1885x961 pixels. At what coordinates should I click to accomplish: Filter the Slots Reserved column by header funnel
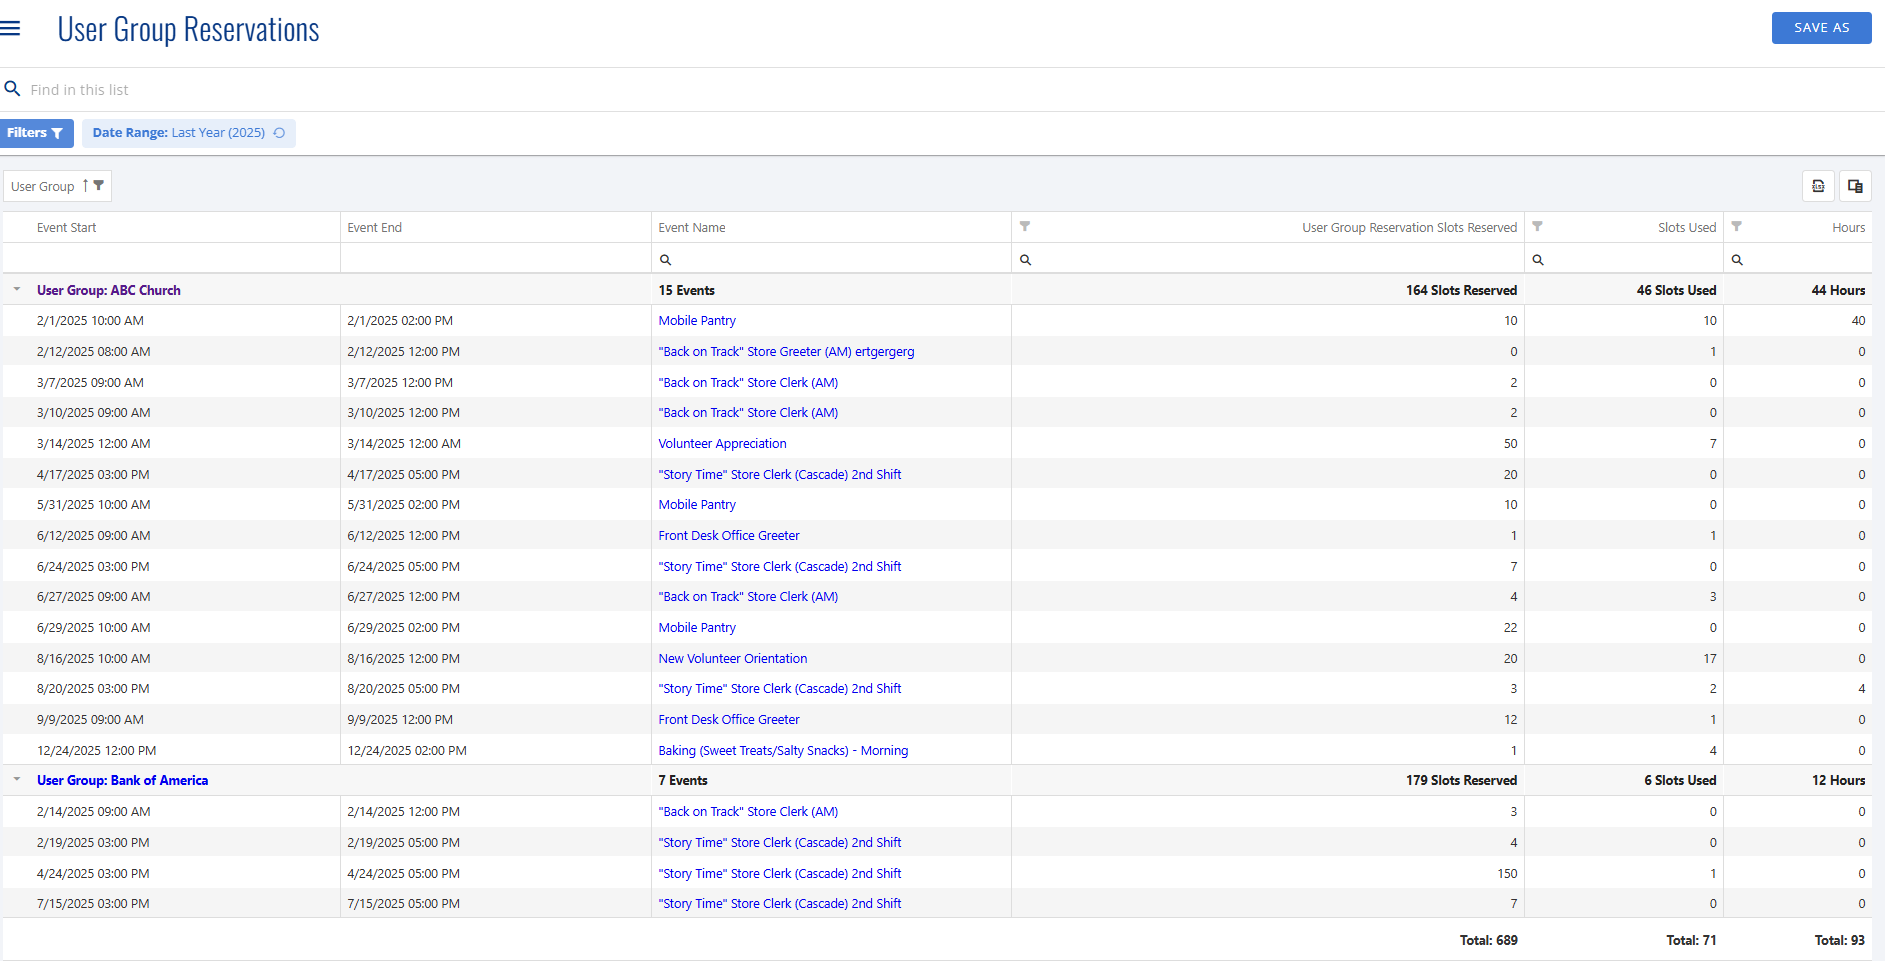tap(1025, 227)
